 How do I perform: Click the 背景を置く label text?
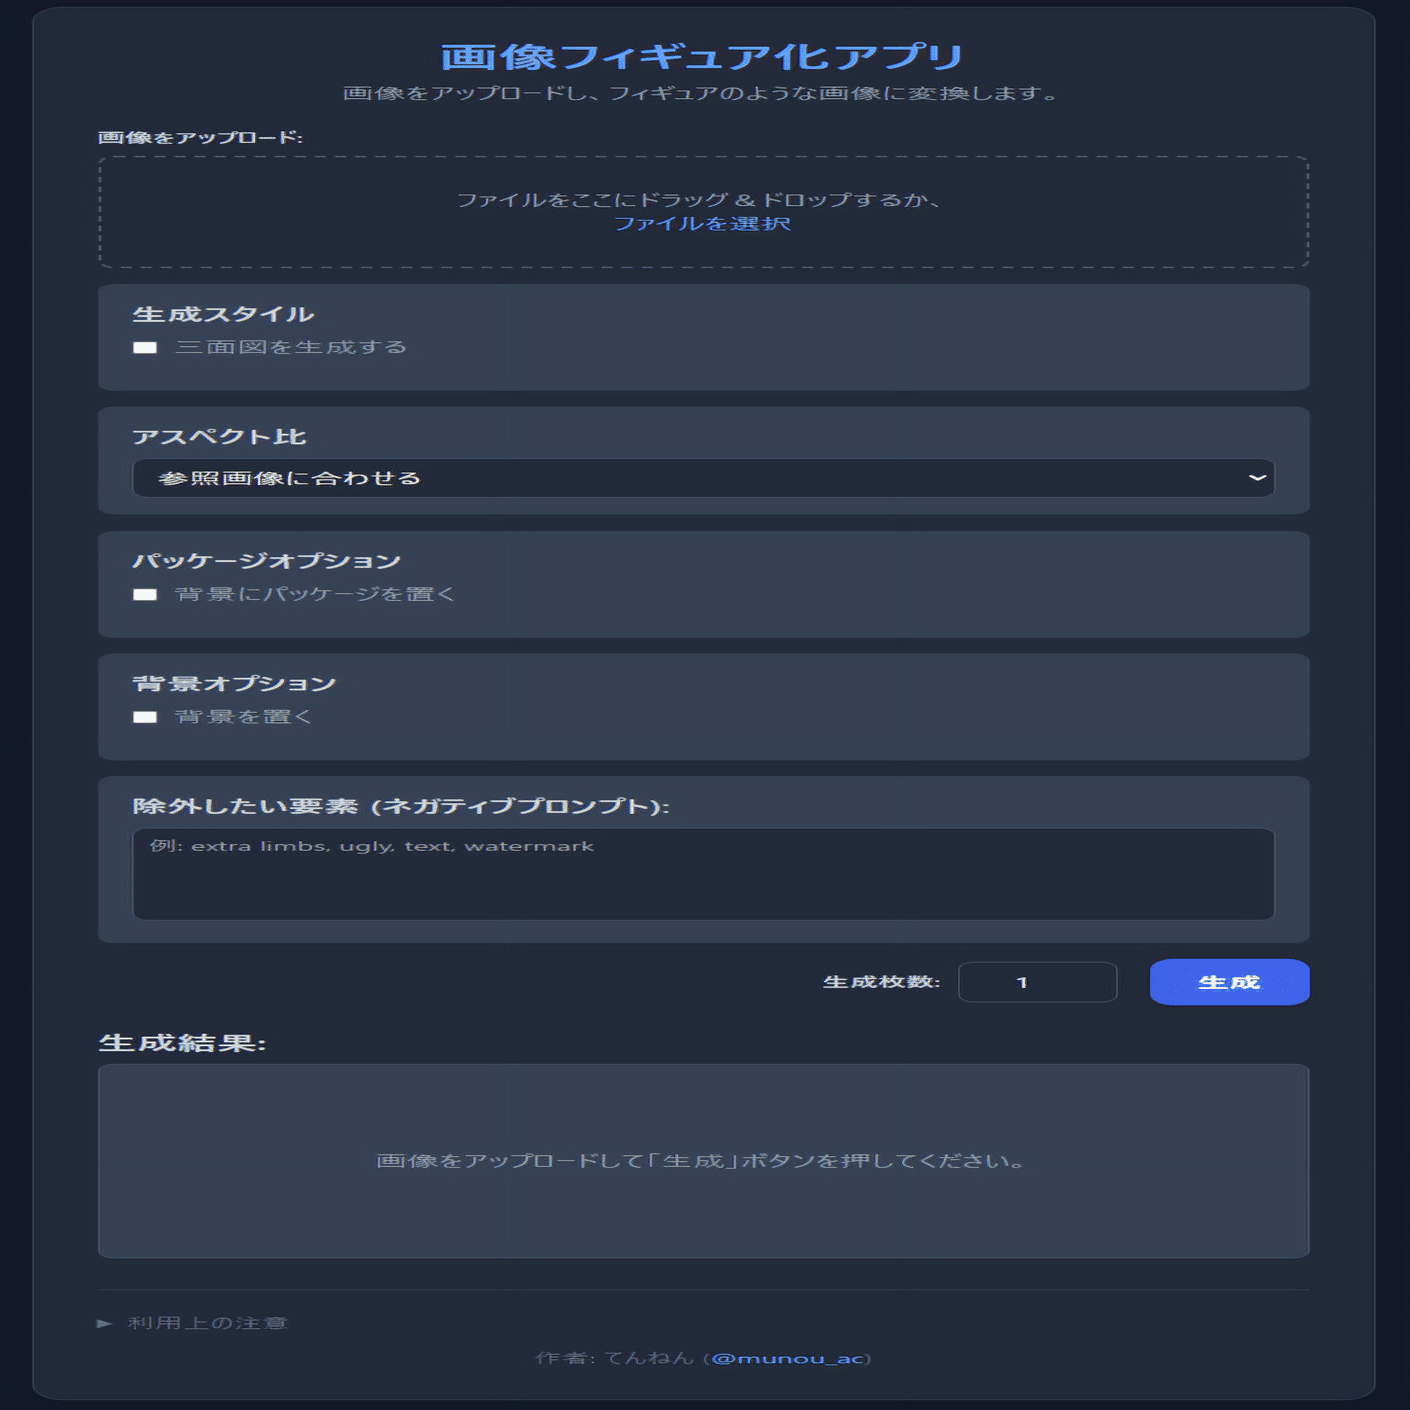[x=244, y=717]
